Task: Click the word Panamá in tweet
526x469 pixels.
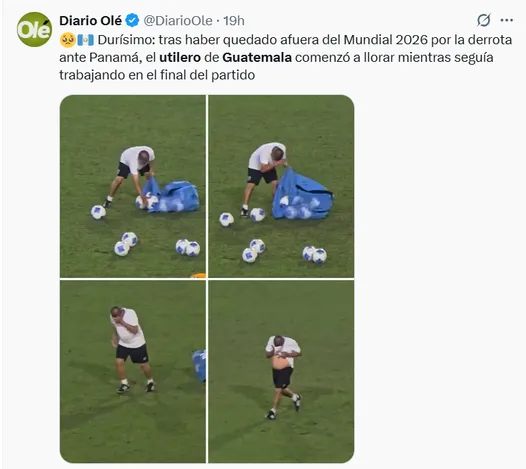Action: 114,58
